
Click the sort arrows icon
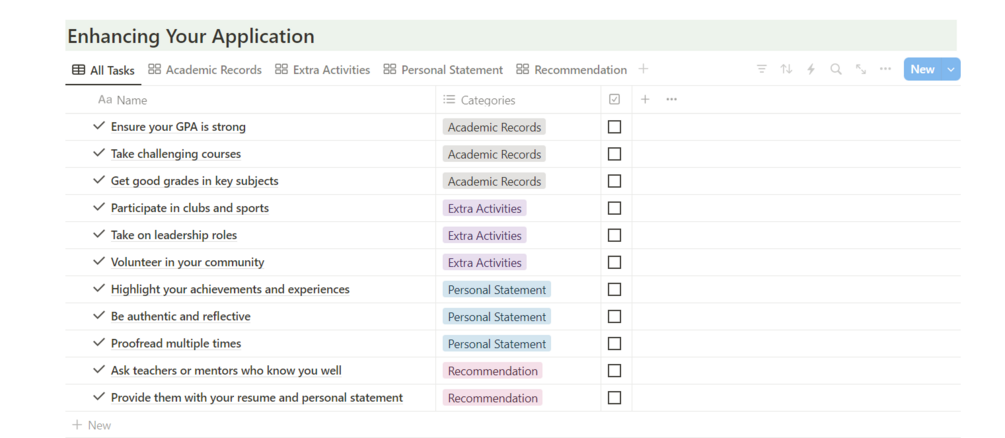click(786, 69)
